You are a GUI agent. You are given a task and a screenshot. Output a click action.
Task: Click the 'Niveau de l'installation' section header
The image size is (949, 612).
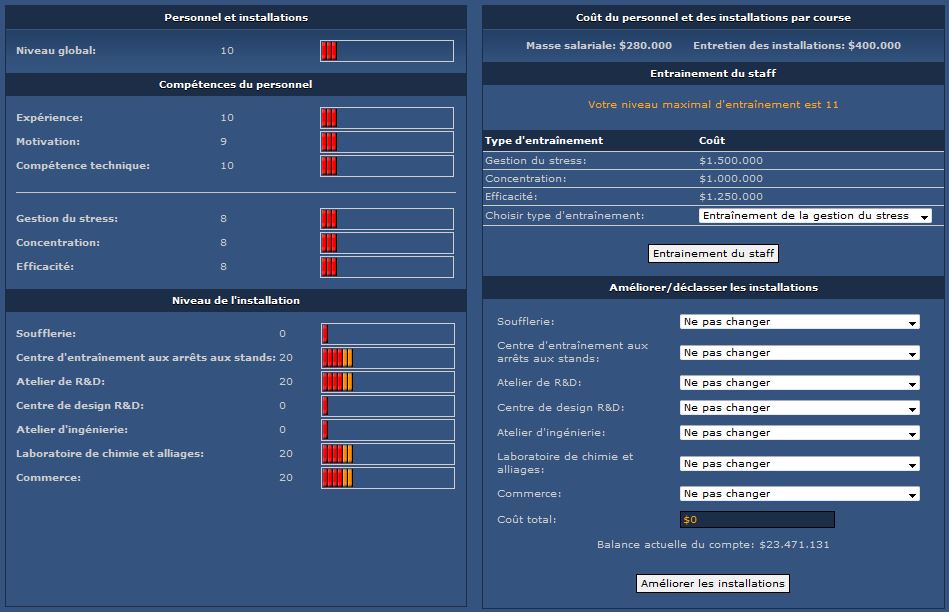tap(236, 301)
